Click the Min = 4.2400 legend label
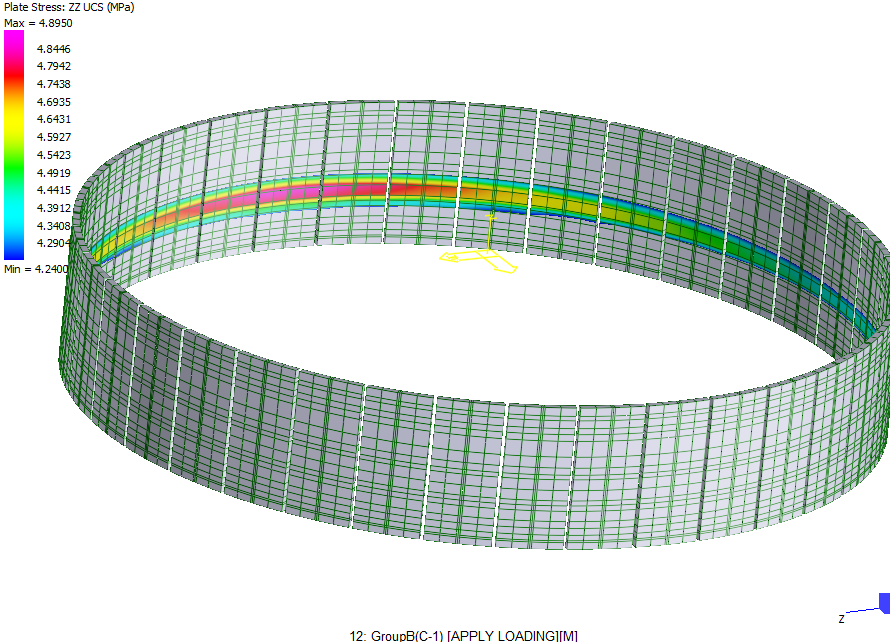The height and width of the screenshot is (642, 890). pyautogui.click(x=37, y=269)
